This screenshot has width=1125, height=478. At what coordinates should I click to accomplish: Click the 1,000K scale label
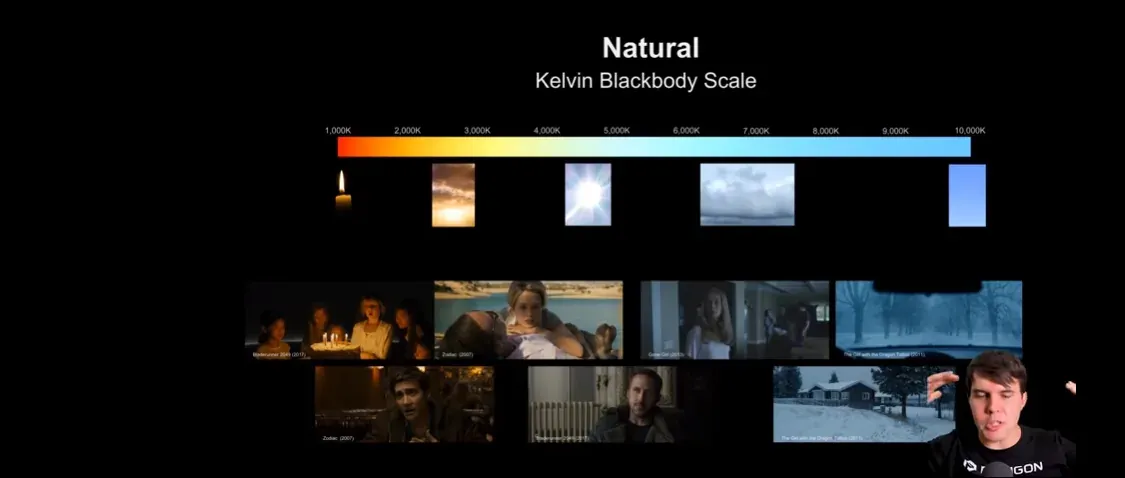(x=338, y=131)
